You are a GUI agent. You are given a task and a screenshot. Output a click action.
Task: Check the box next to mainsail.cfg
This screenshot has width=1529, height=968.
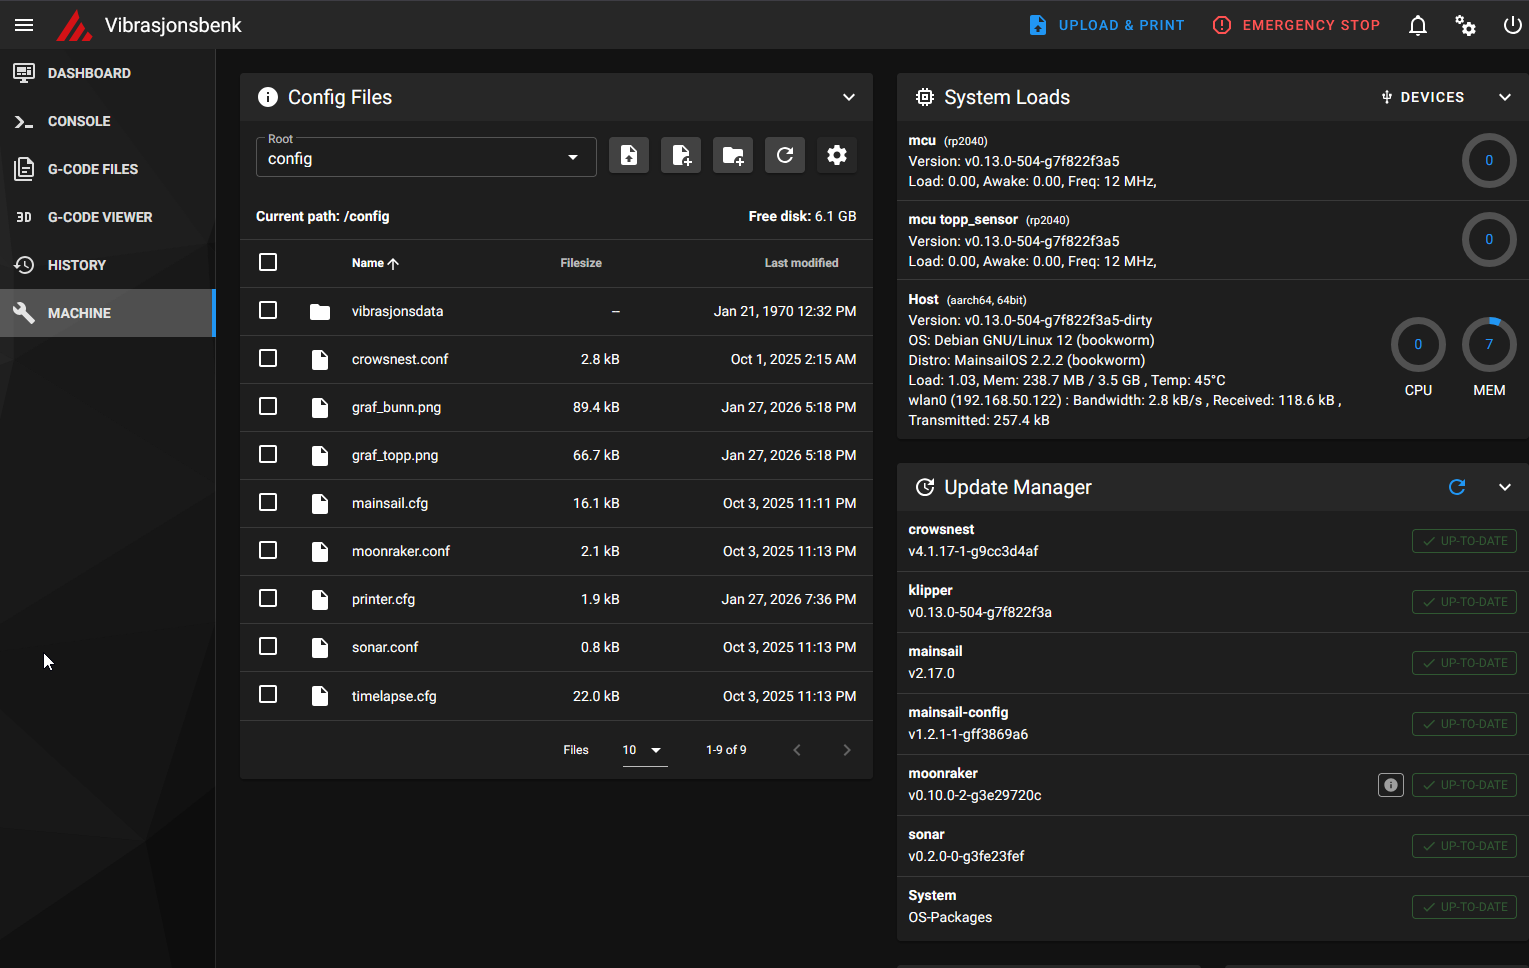click(268, 502)
